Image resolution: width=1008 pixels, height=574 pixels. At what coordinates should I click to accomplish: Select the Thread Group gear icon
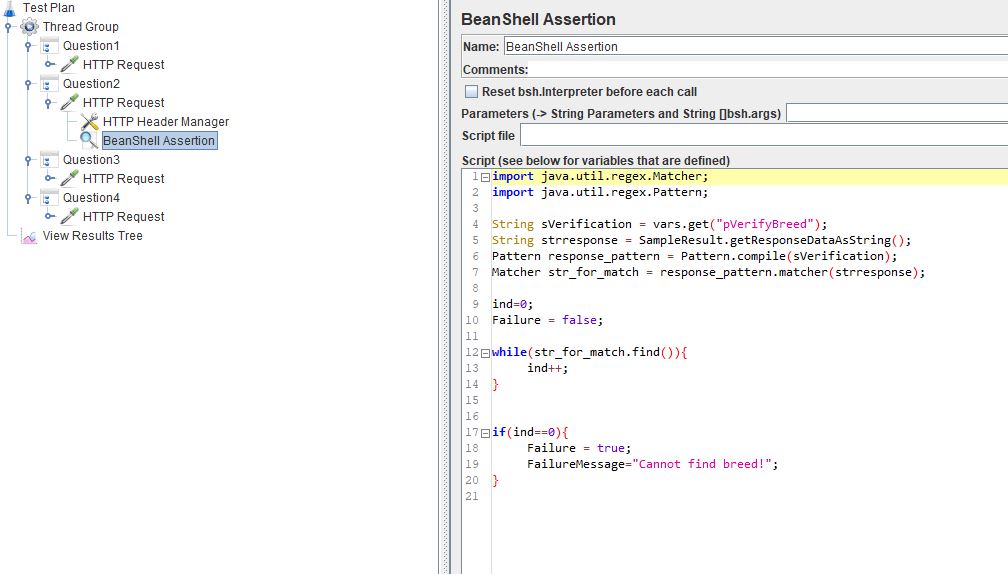tap(30, 26)
